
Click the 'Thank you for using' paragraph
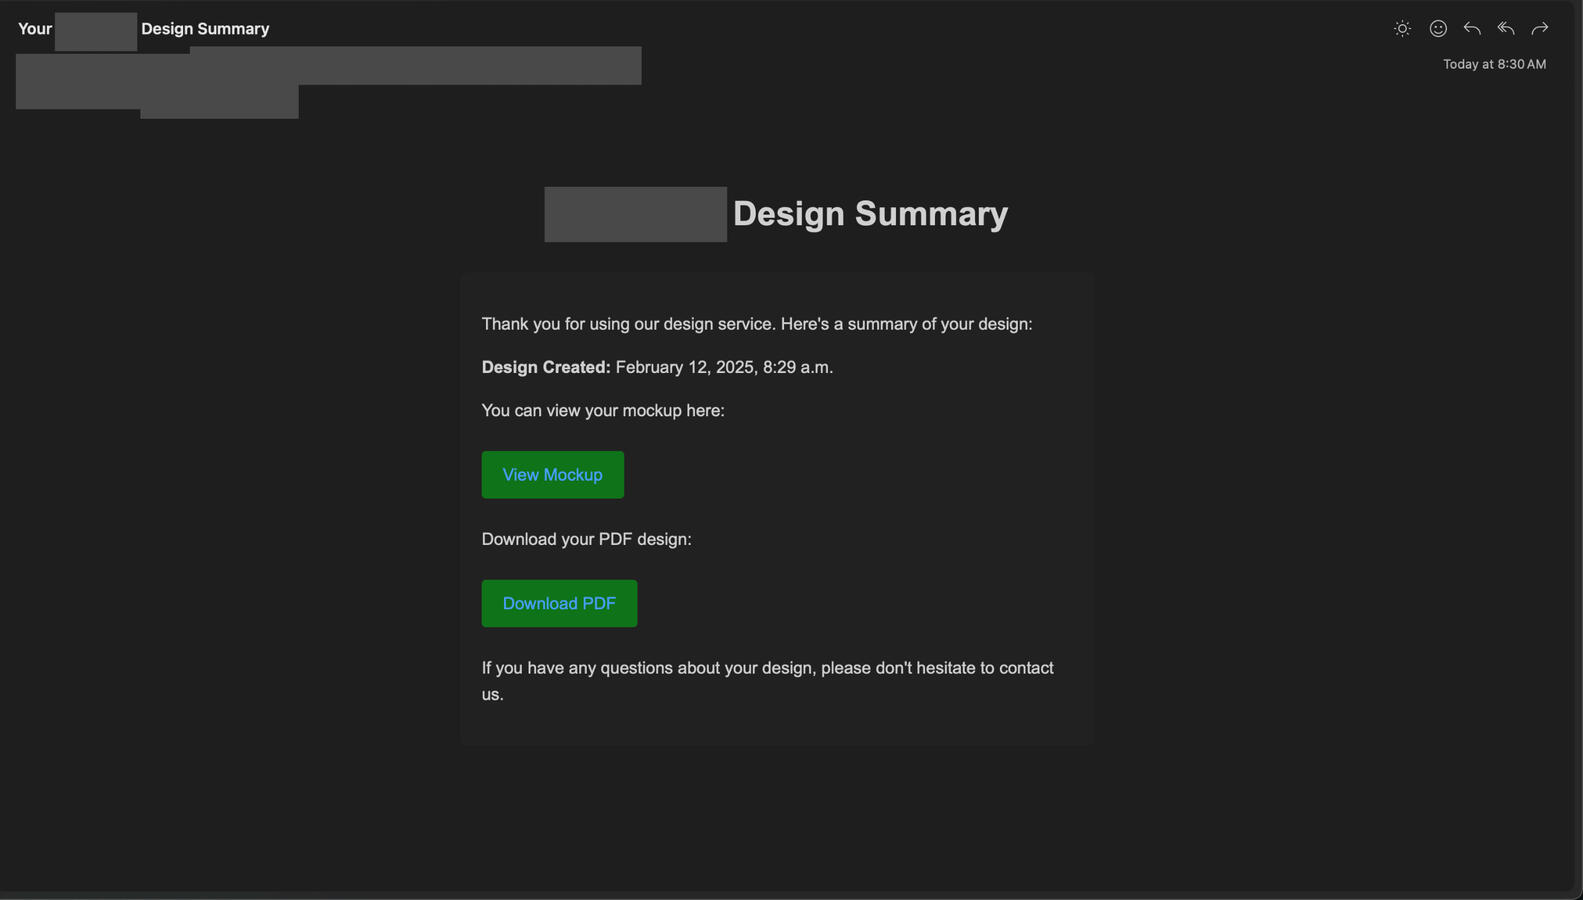756,324
